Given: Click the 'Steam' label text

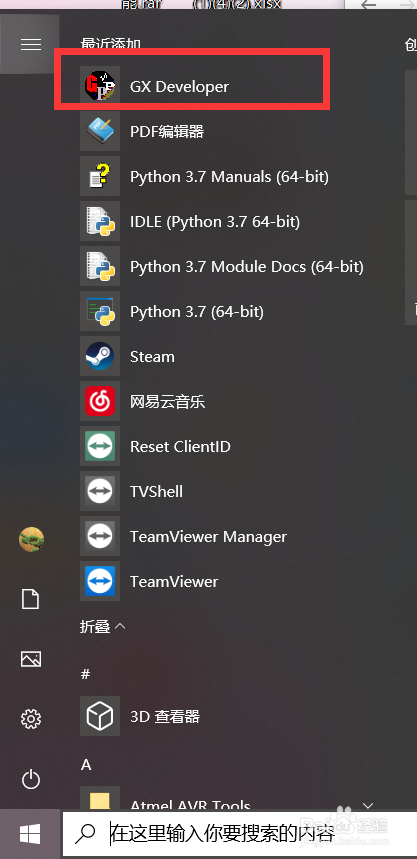Looking at the screenshot, I should (152, 357).
